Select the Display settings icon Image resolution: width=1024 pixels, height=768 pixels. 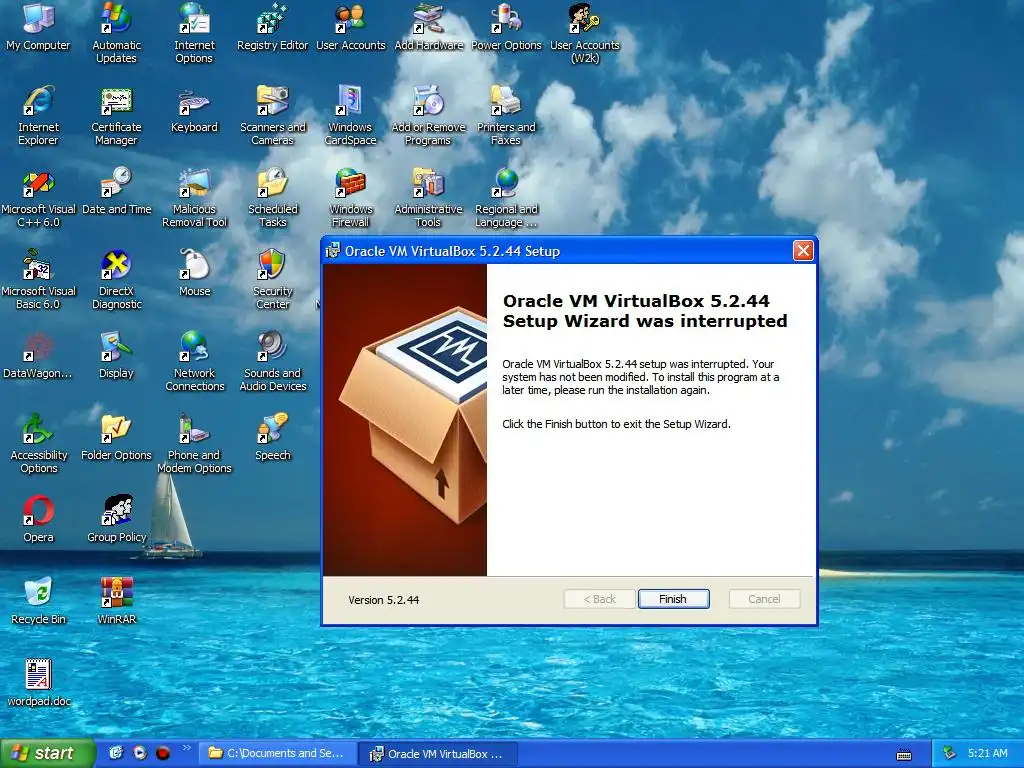(116, 356)
